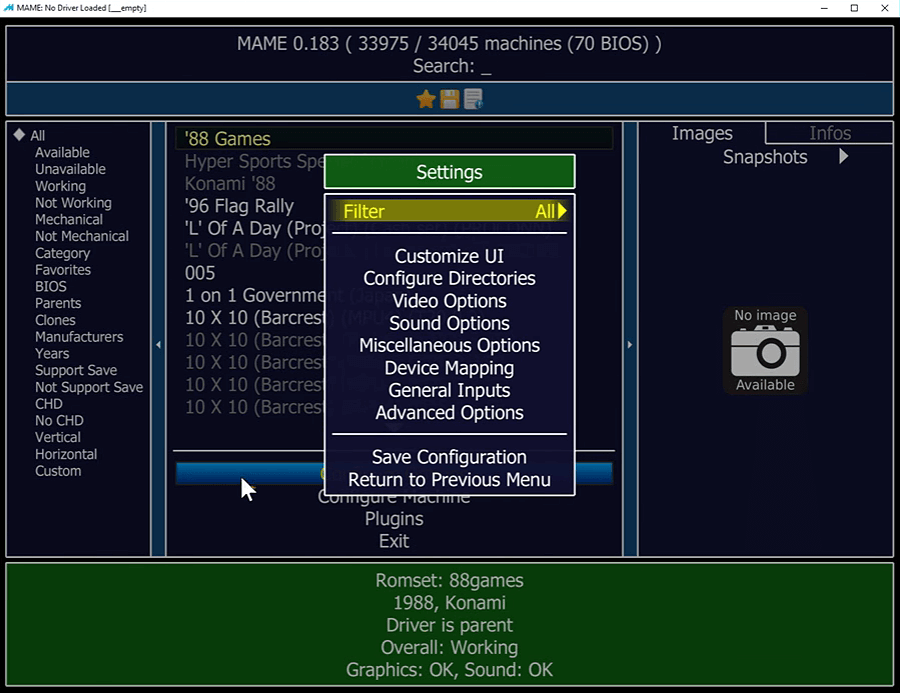Choose the Vertical filter
Screen dimensions: 900x693
click(x=57, y=437)
